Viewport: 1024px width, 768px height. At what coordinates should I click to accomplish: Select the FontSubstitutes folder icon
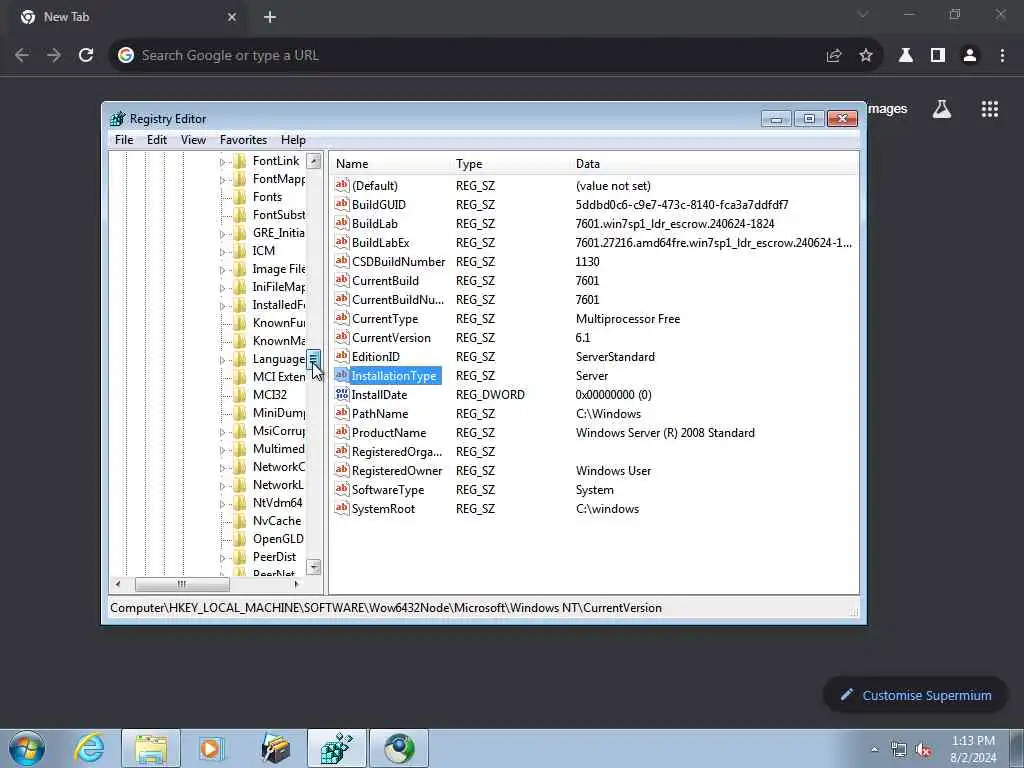(240, 215)
